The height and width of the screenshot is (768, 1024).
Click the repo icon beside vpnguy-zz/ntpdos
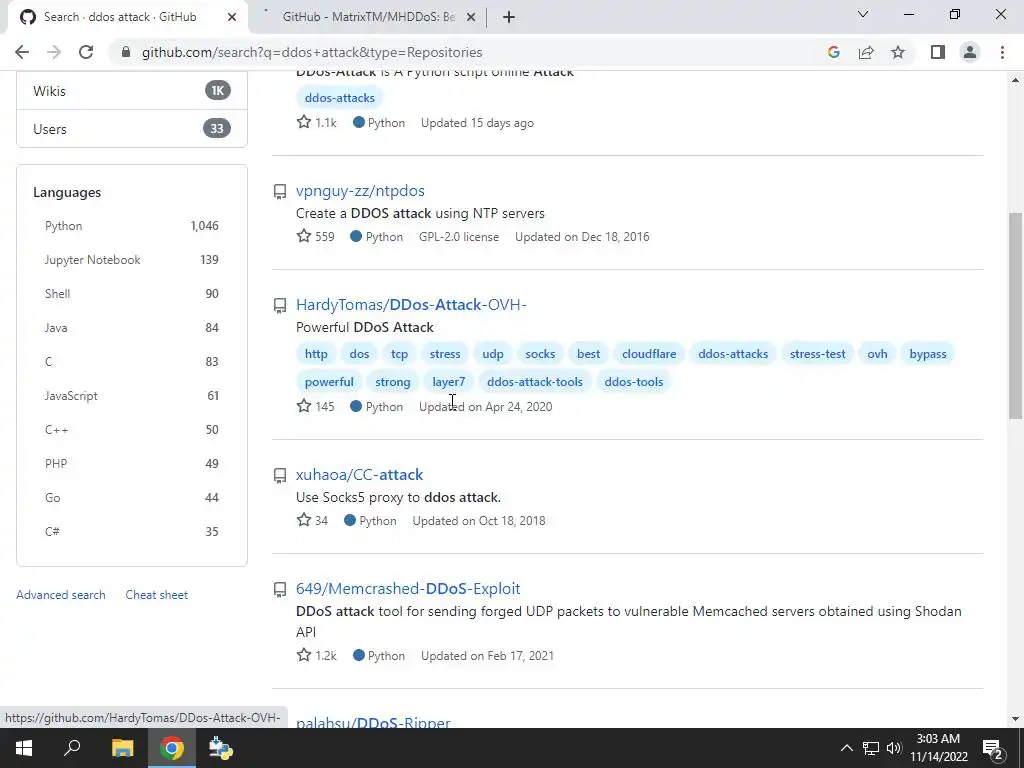pyautogui.click(x=280, y=191)
